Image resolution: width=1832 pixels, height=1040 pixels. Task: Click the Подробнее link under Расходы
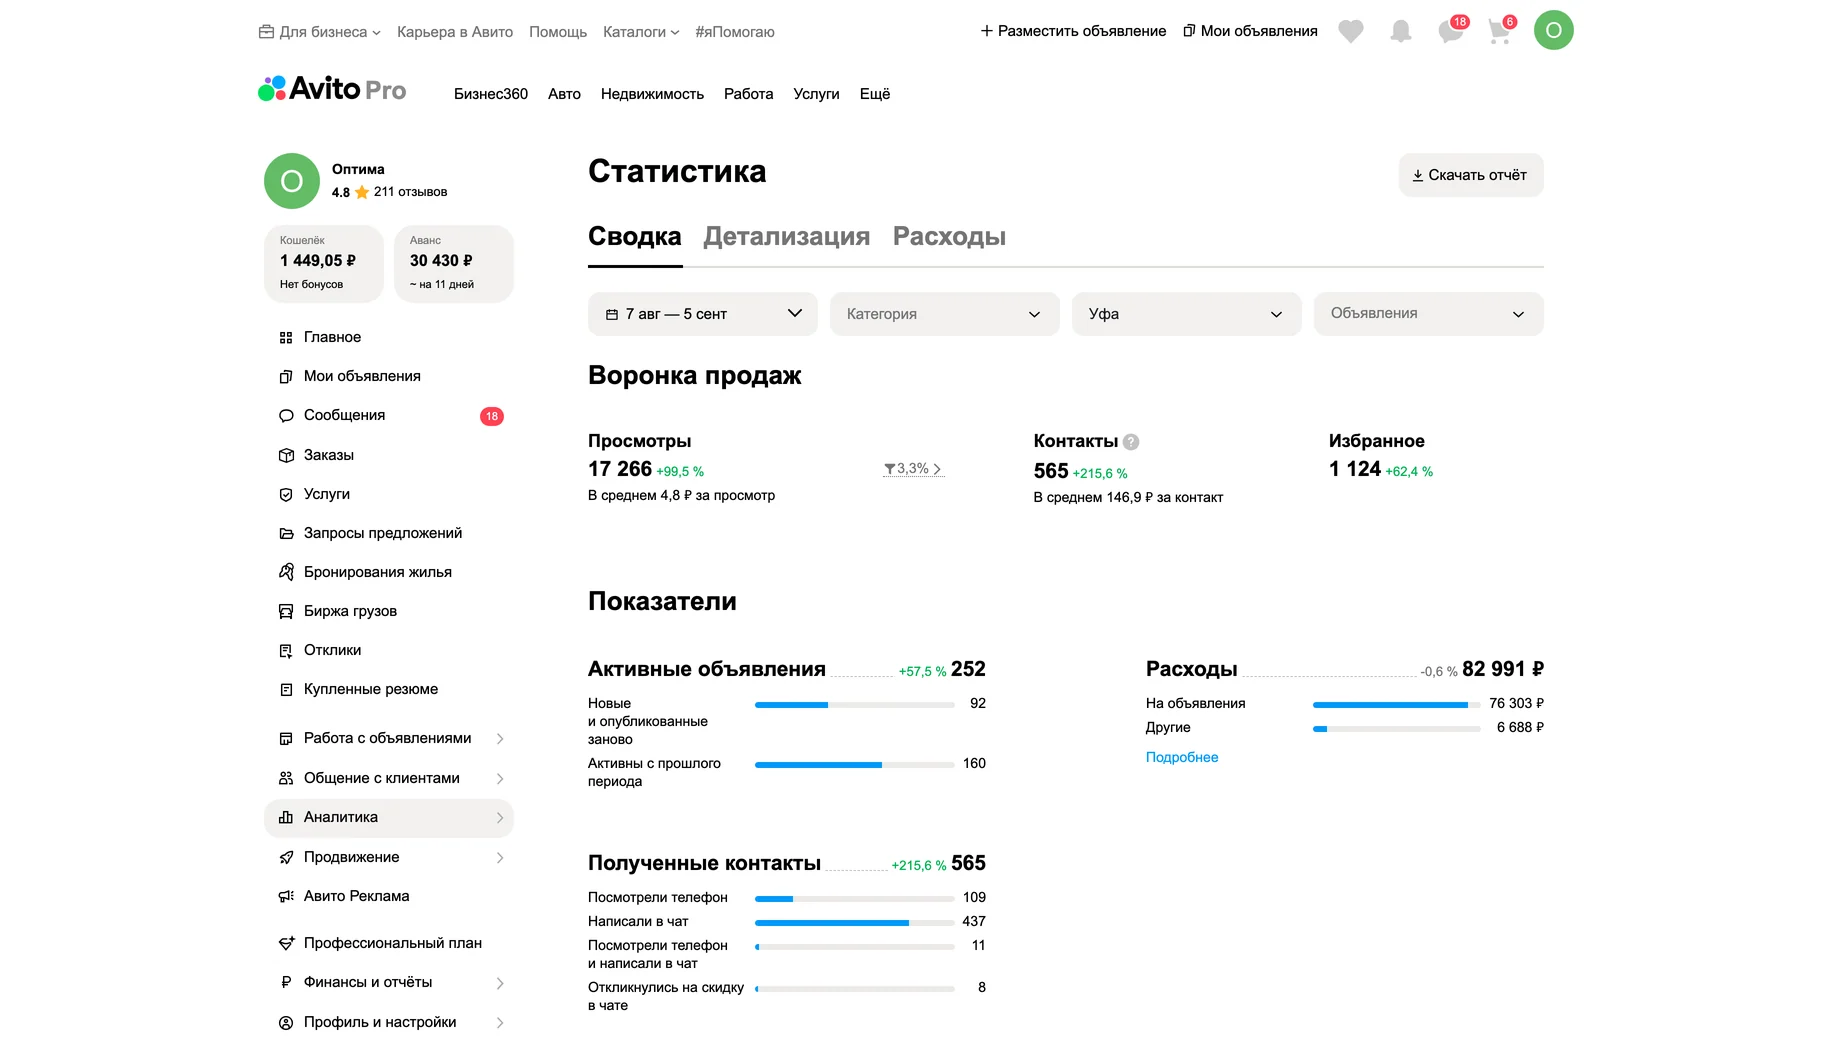1182,758
